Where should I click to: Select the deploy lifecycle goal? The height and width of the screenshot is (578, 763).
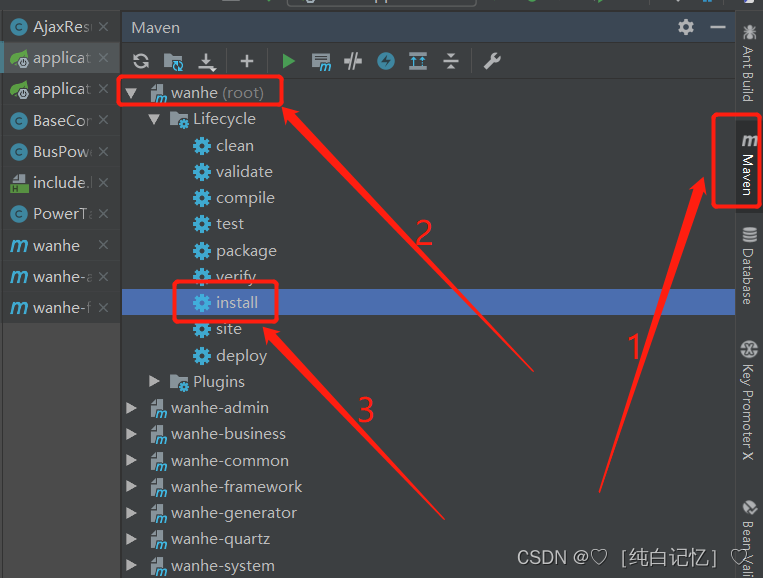[x=241, y=356]
